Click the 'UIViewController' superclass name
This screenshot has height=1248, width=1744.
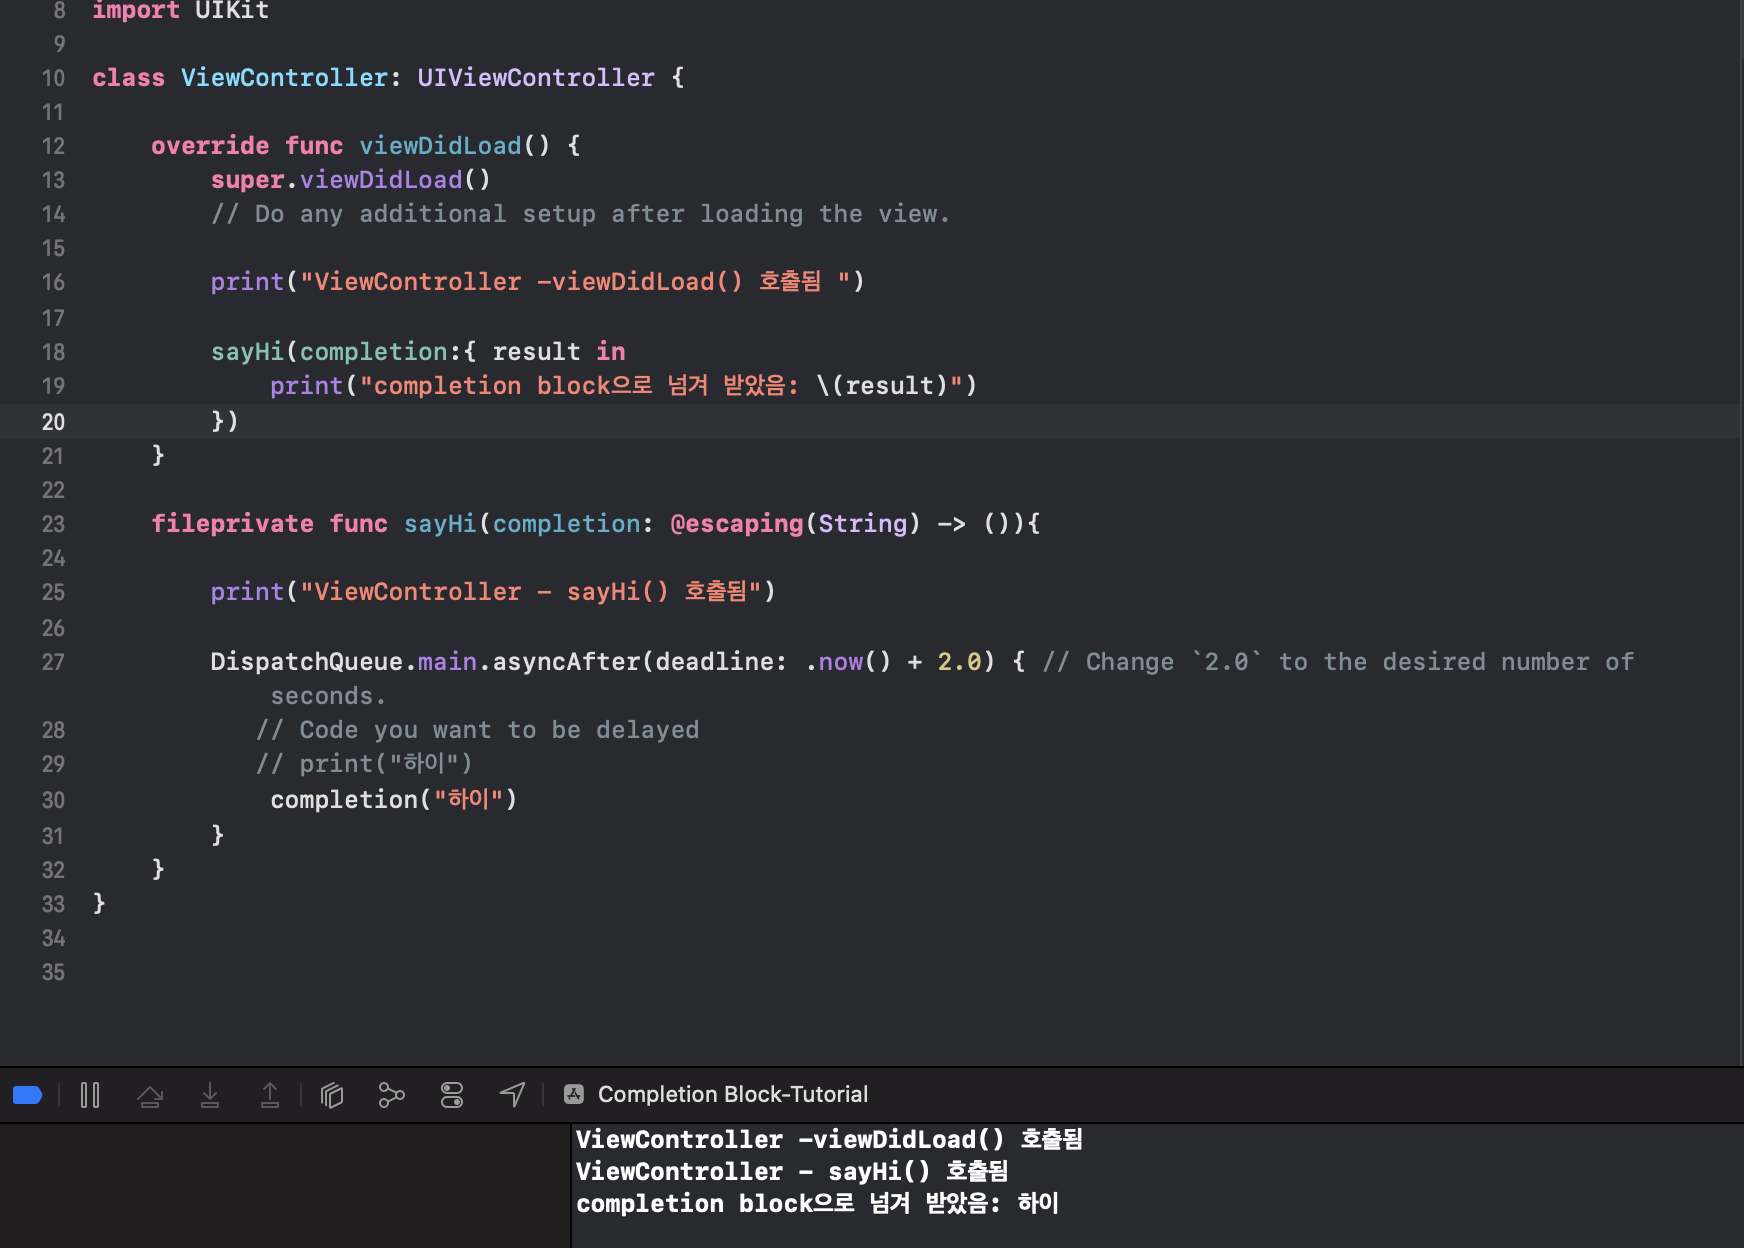click(x=536, y=78)
